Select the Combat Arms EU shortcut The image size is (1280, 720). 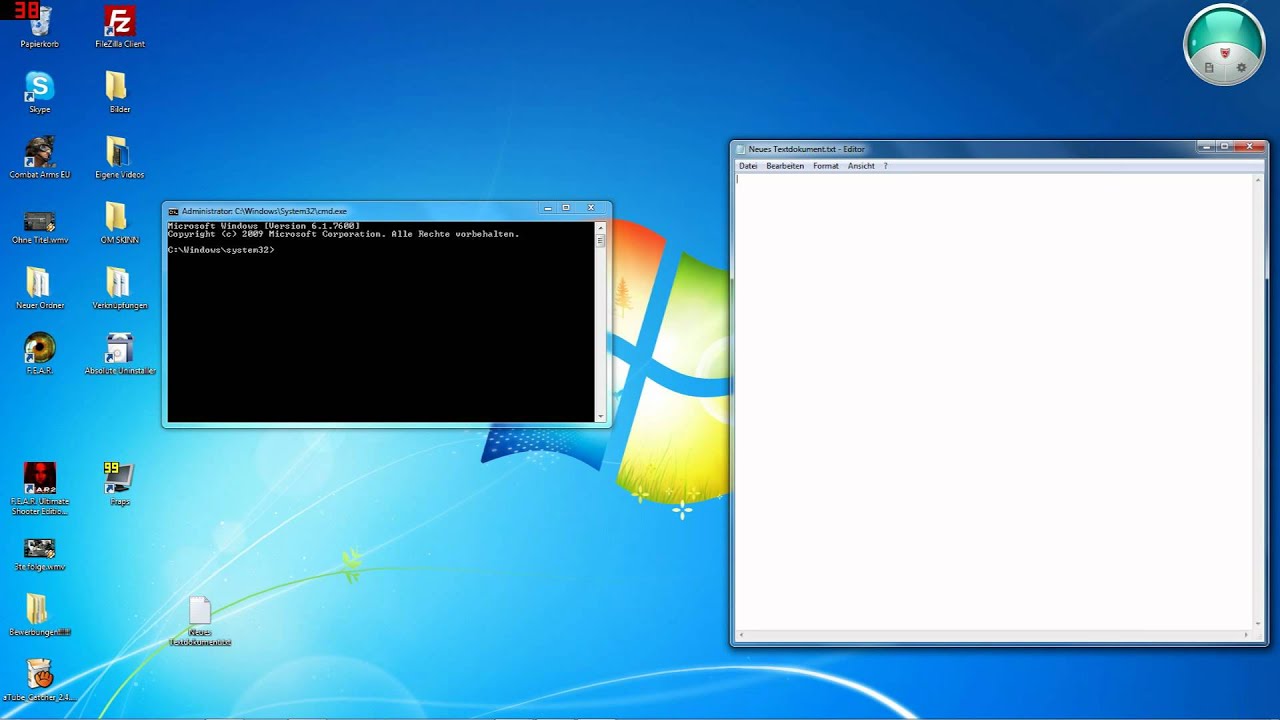tap(40, 157)
